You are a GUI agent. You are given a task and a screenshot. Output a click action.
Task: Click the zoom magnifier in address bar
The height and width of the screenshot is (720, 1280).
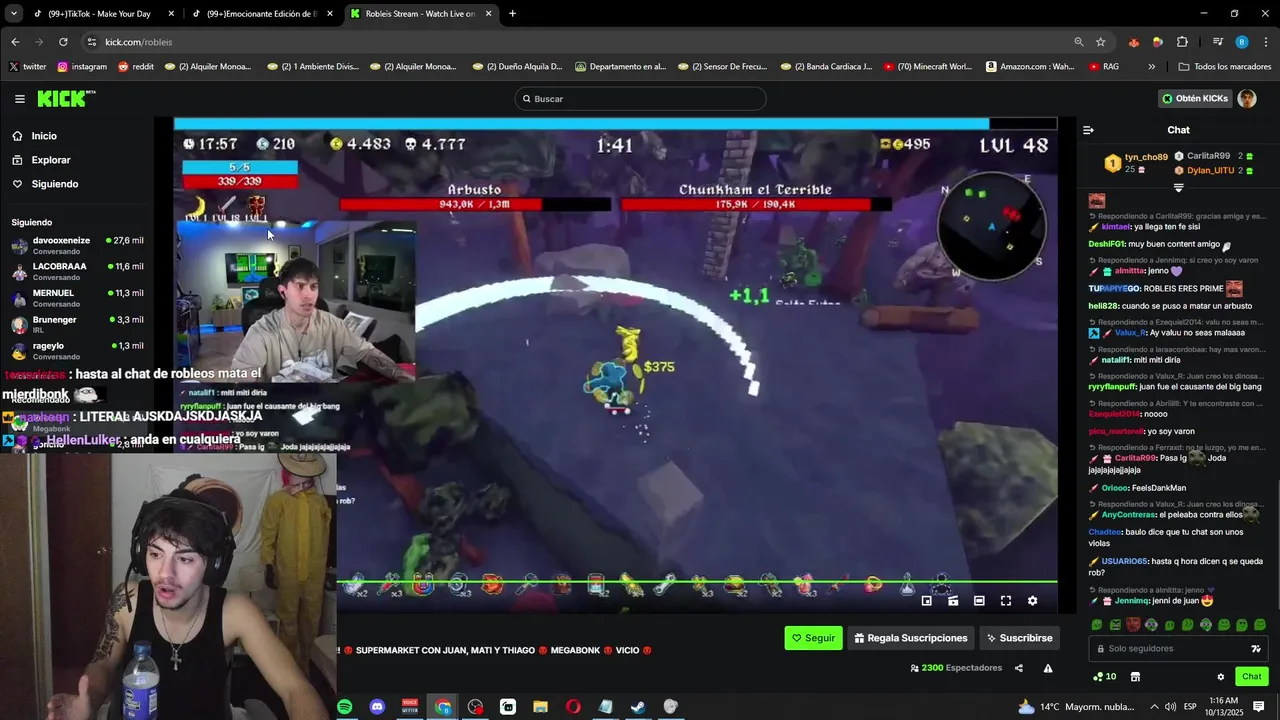point(1078,42)
